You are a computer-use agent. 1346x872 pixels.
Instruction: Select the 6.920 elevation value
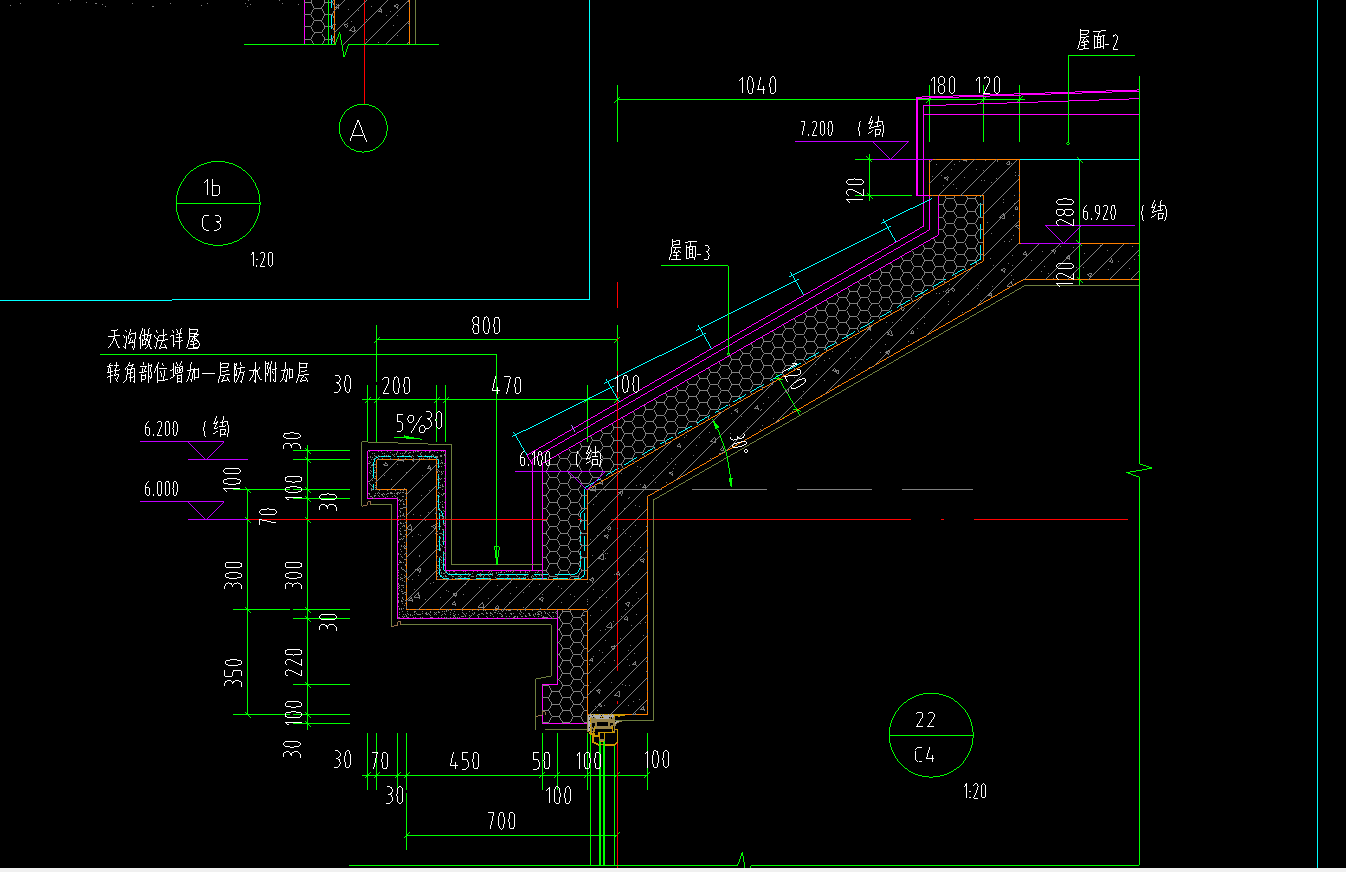tap(1098, 213)
